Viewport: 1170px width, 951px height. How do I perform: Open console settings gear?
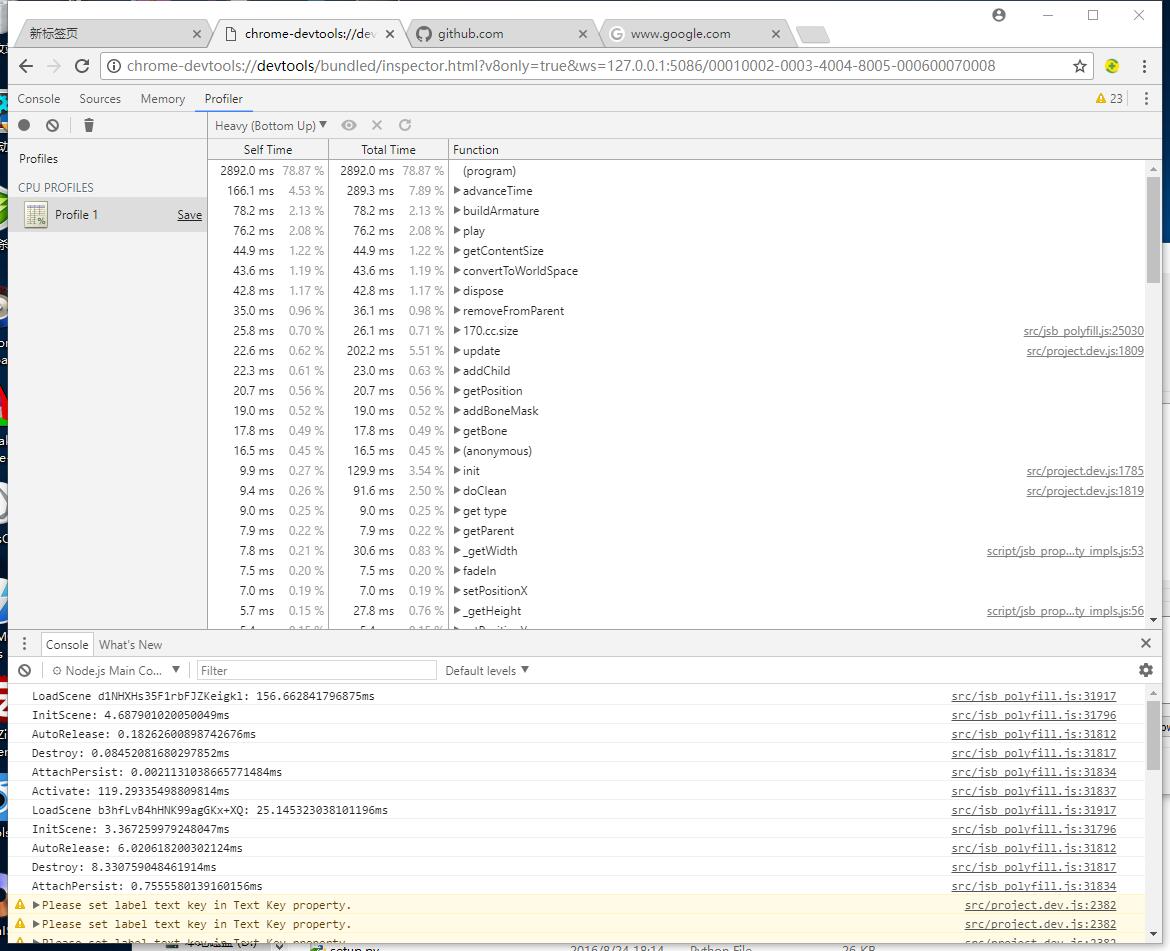point(1146,670)
